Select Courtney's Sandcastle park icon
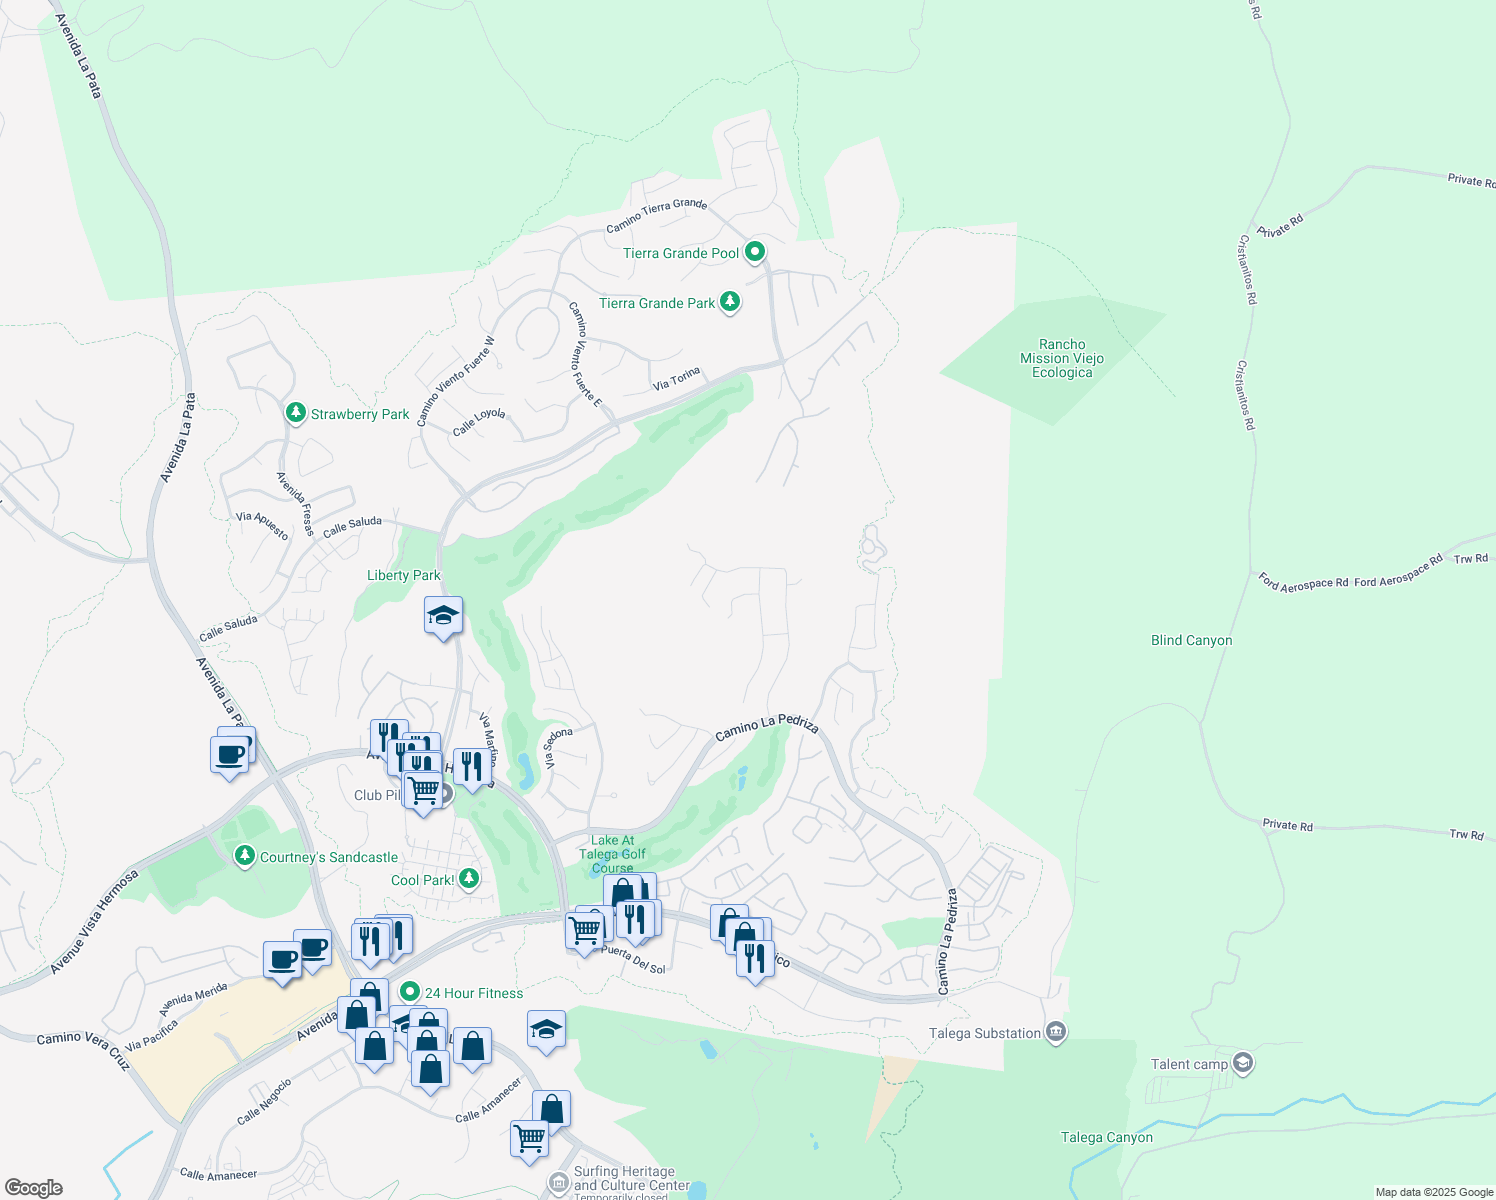The height and width of the screenshot is (1200, 1496). (x=244, y=856)
